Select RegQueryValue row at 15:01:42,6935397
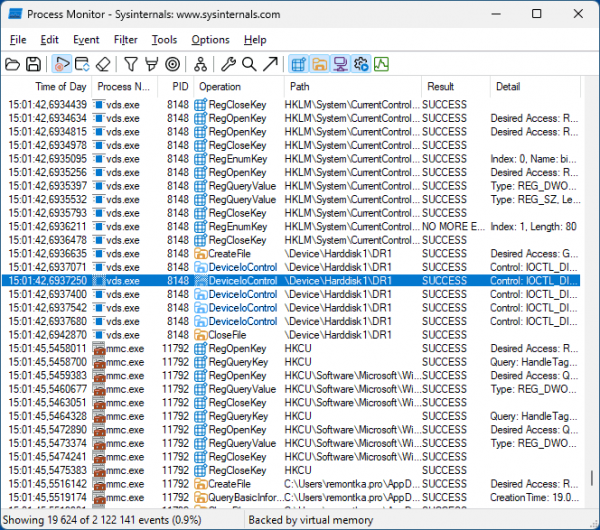The width and height of the screenshot is (600, 530). [291, 186]
